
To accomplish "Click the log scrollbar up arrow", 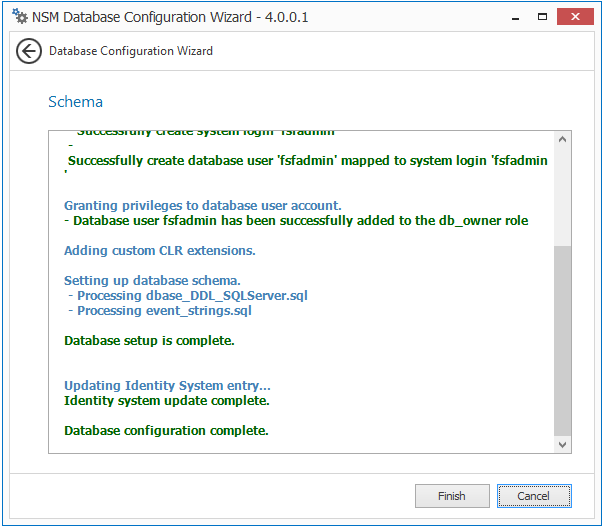I will pos(562,140).
